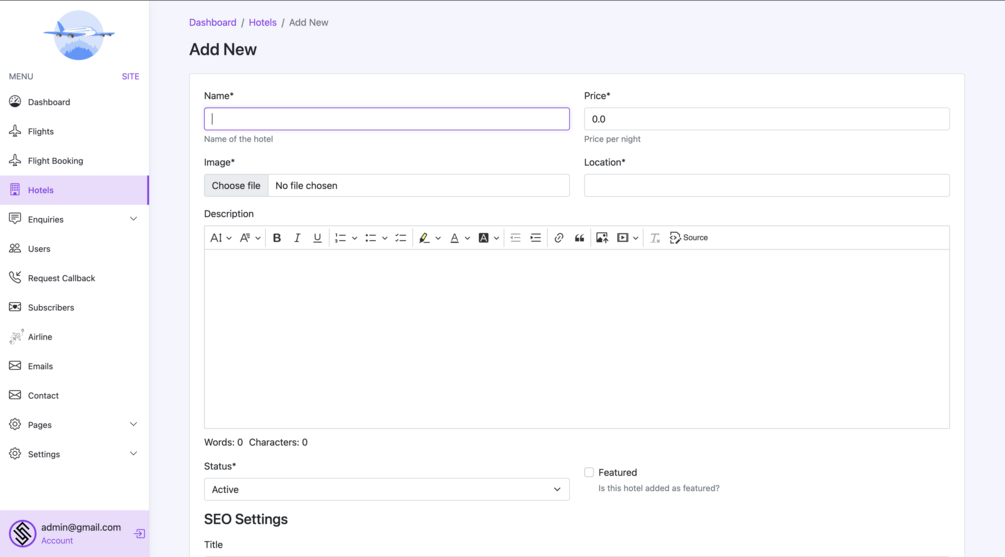The image size is (1005, 557).
Task: Expand the Enquiries sidebar submenu
Action: coord(133,219)
